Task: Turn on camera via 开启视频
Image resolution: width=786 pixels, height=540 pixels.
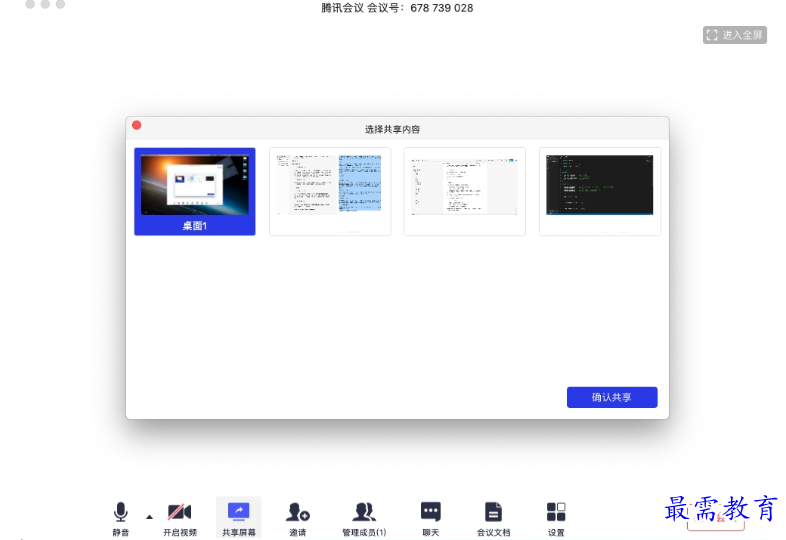Action: 179,518
